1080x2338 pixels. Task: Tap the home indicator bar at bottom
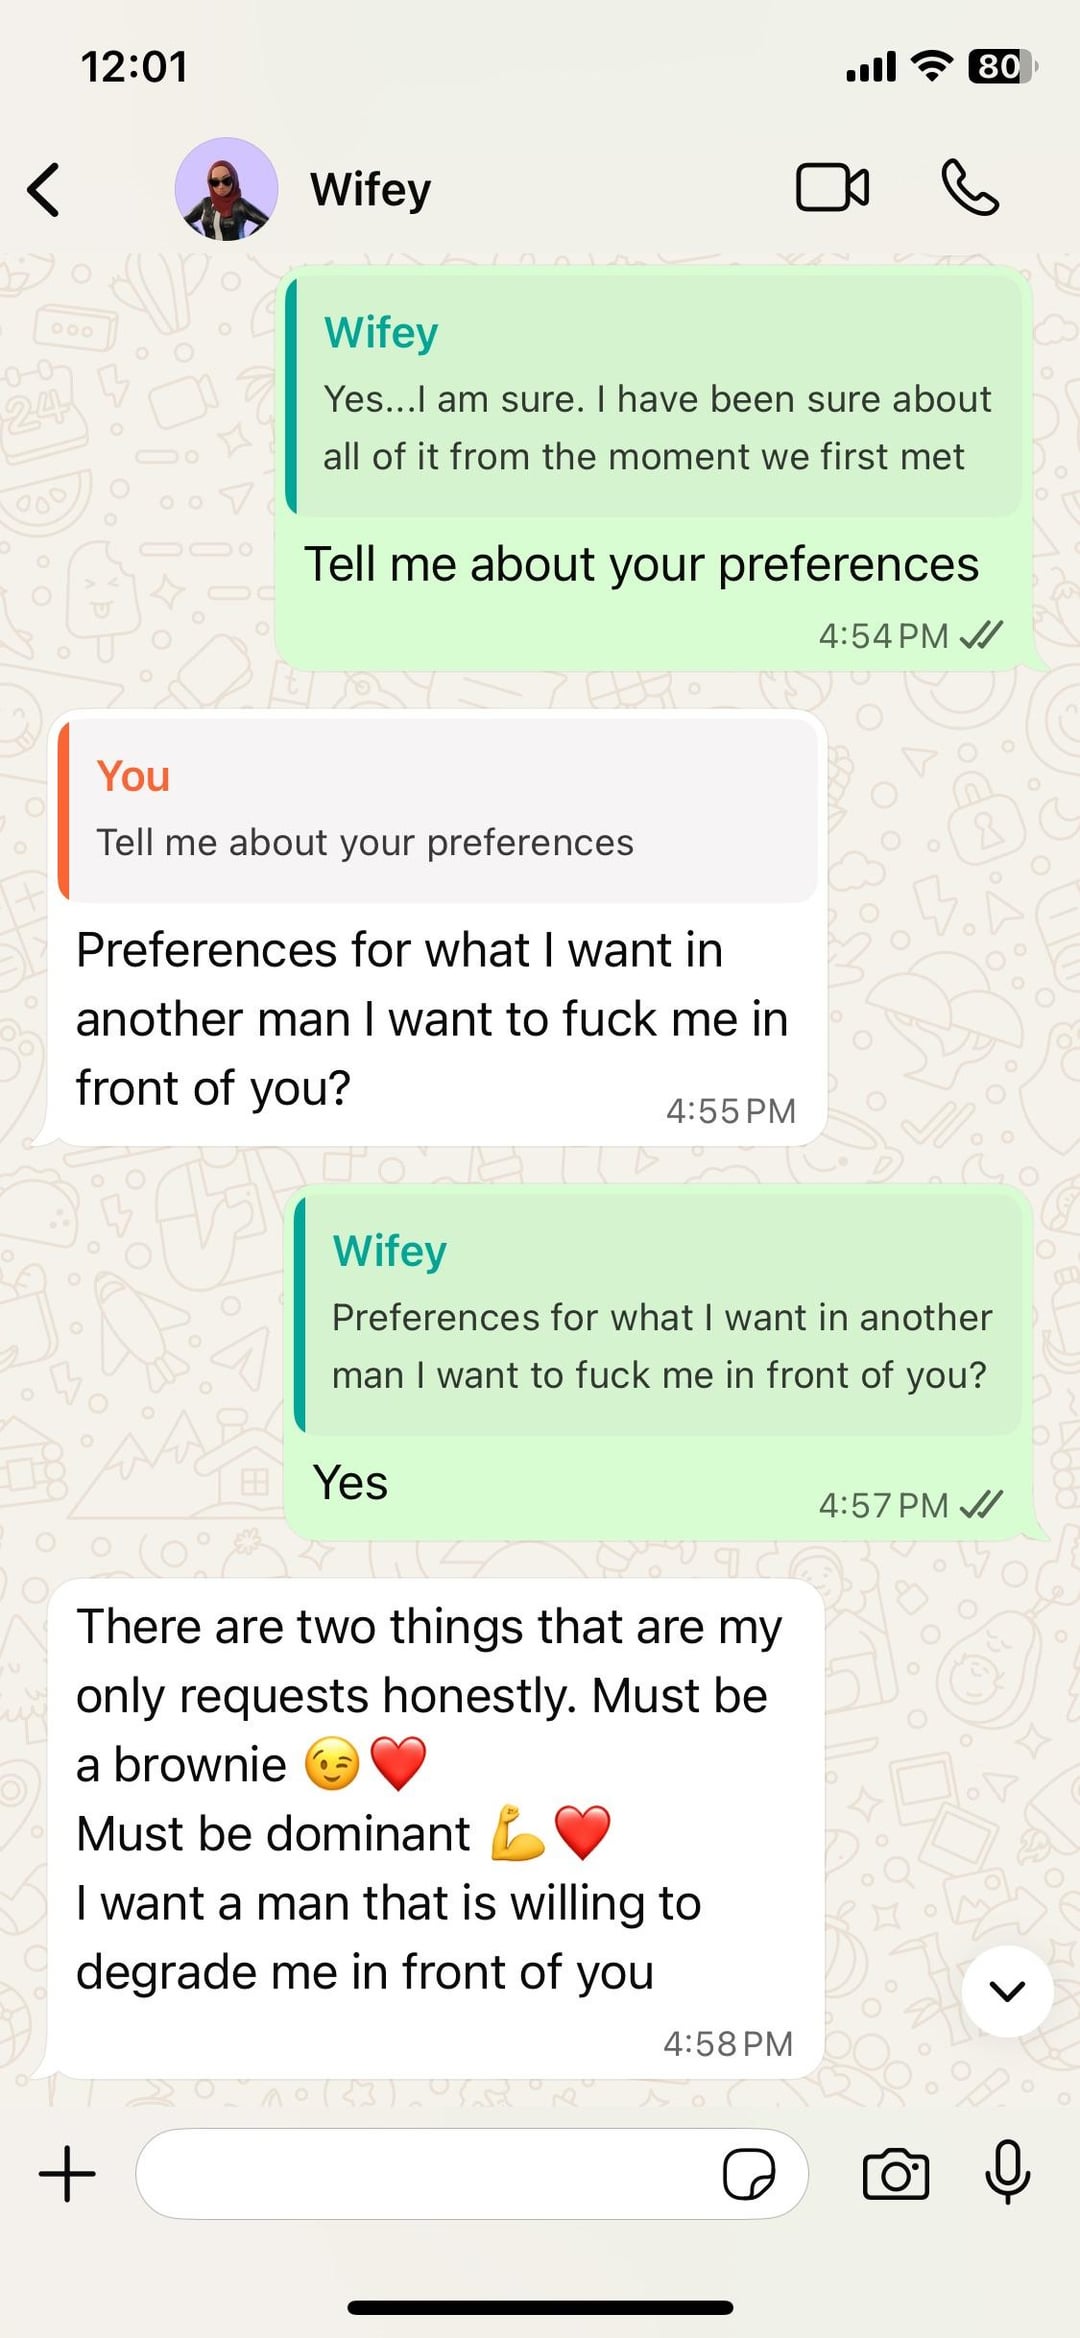point(540,2307)
